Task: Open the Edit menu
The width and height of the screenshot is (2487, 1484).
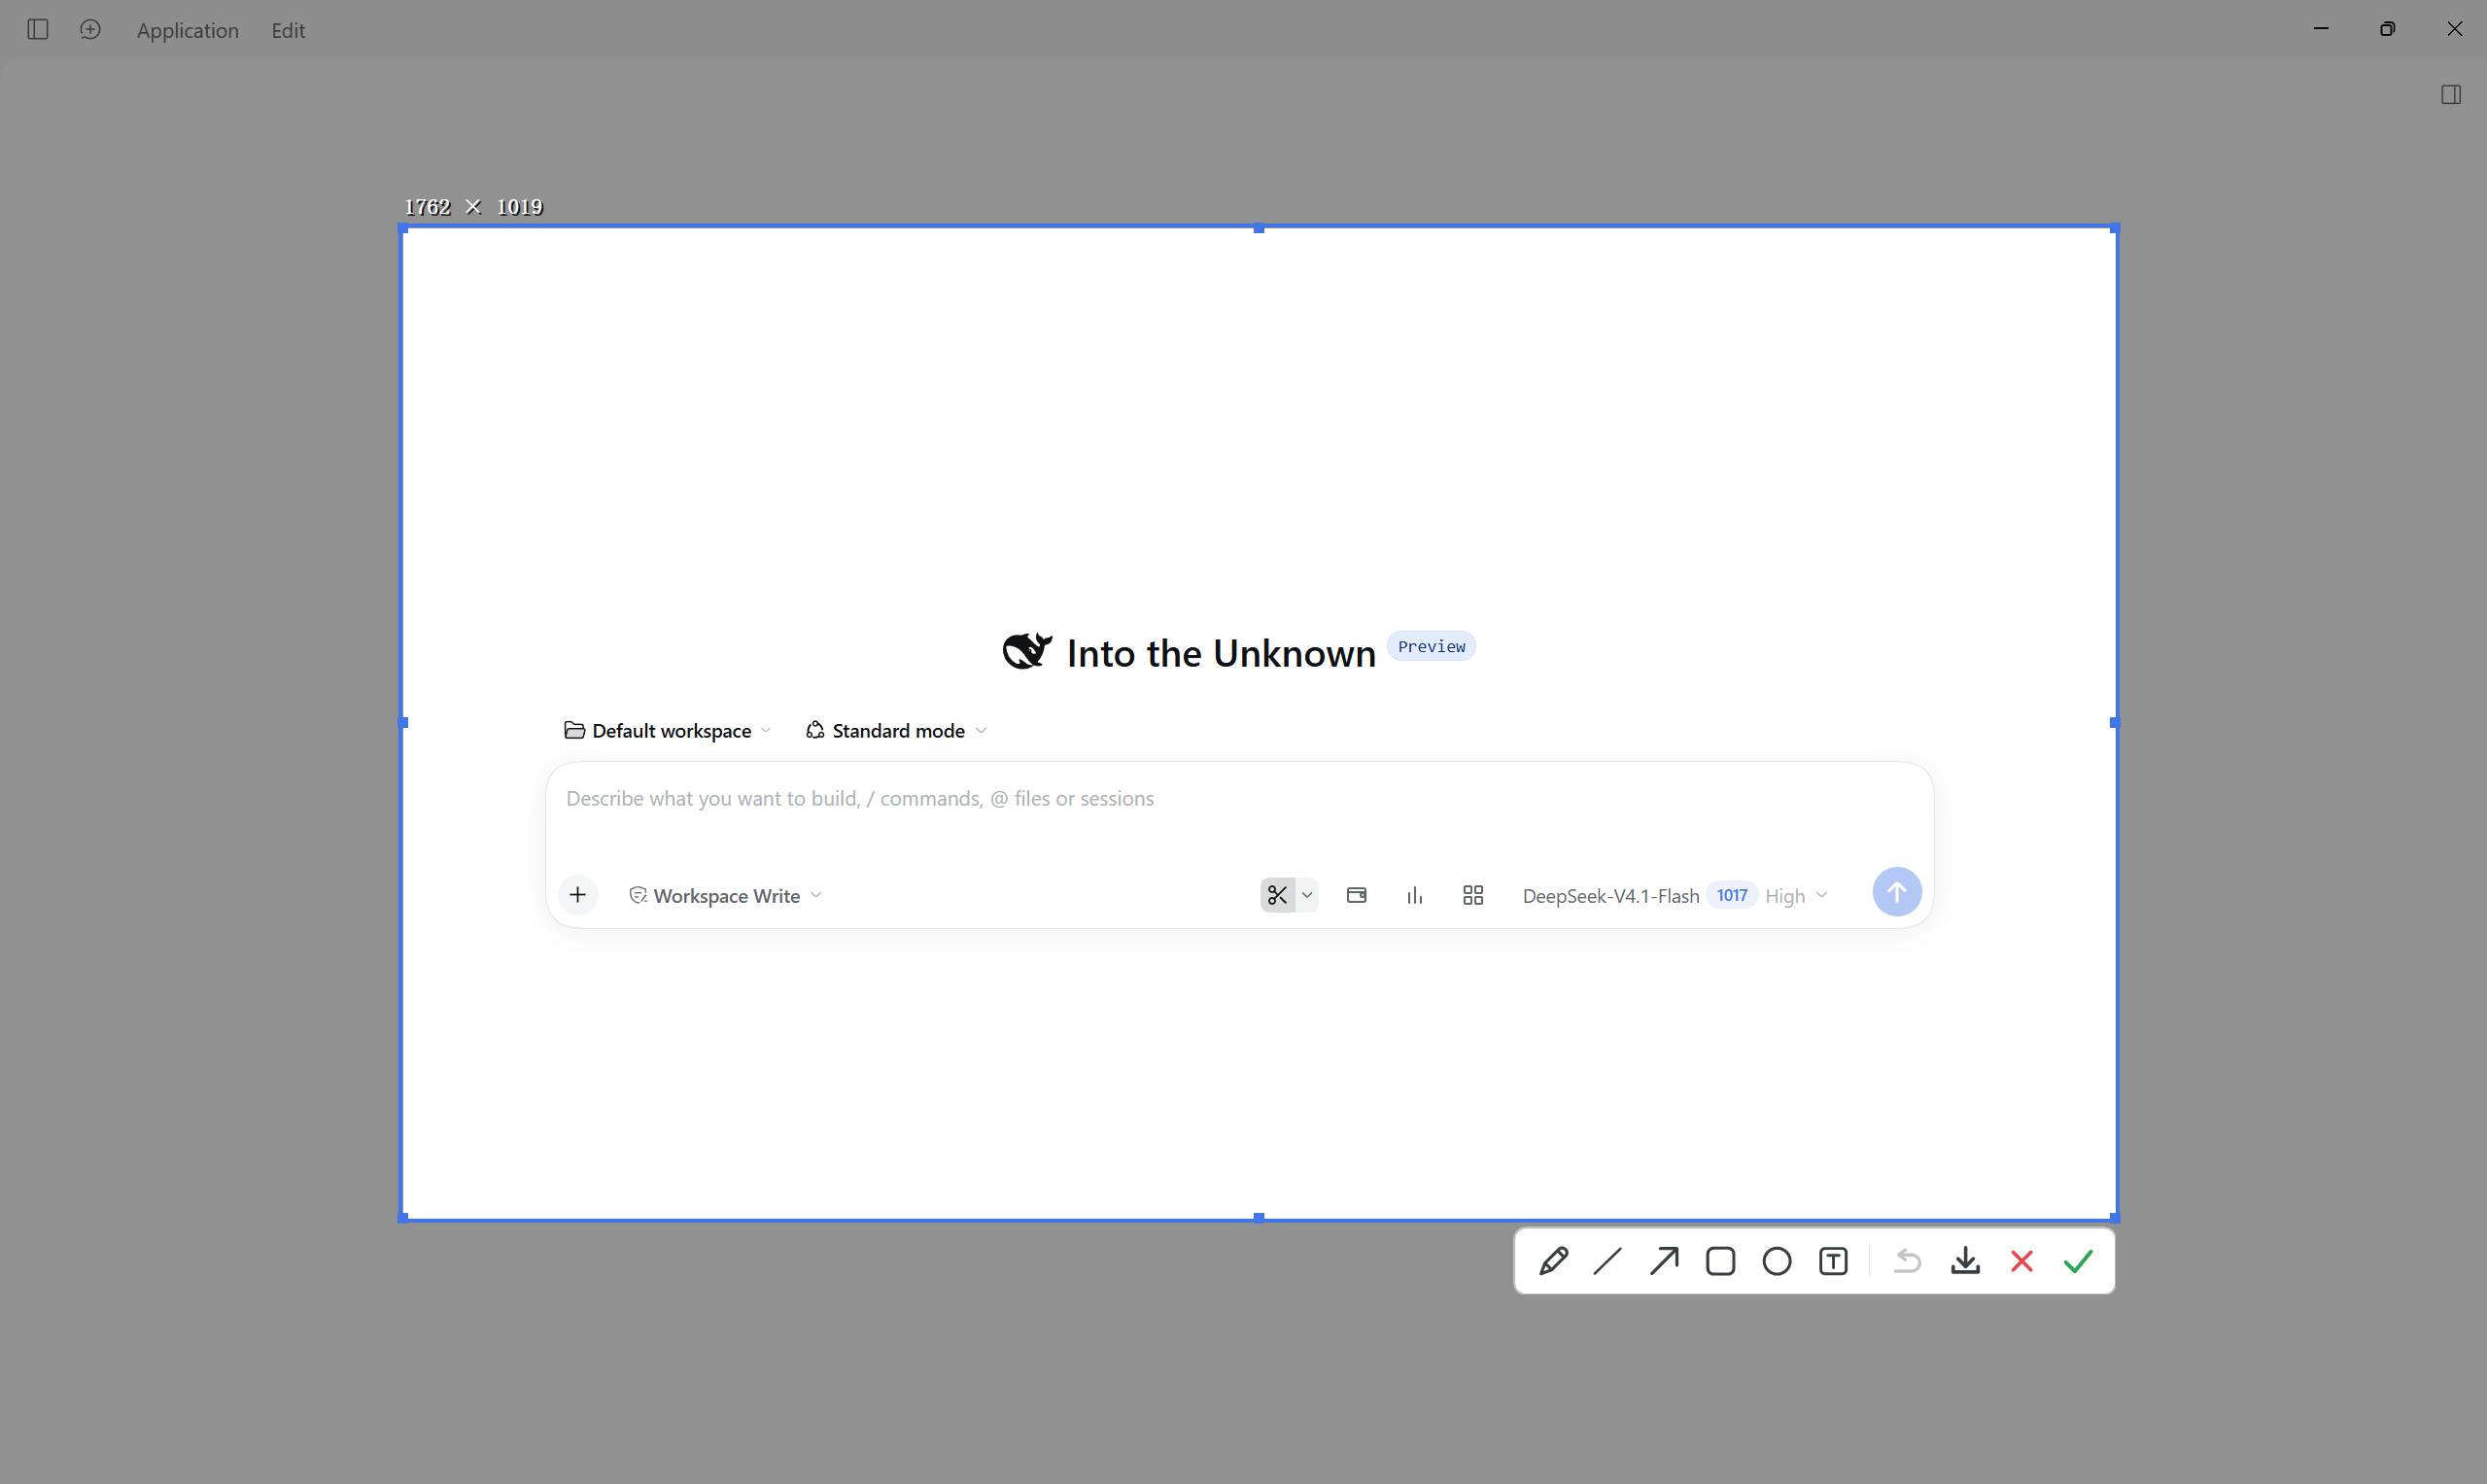Action: [x=288, y=31]
